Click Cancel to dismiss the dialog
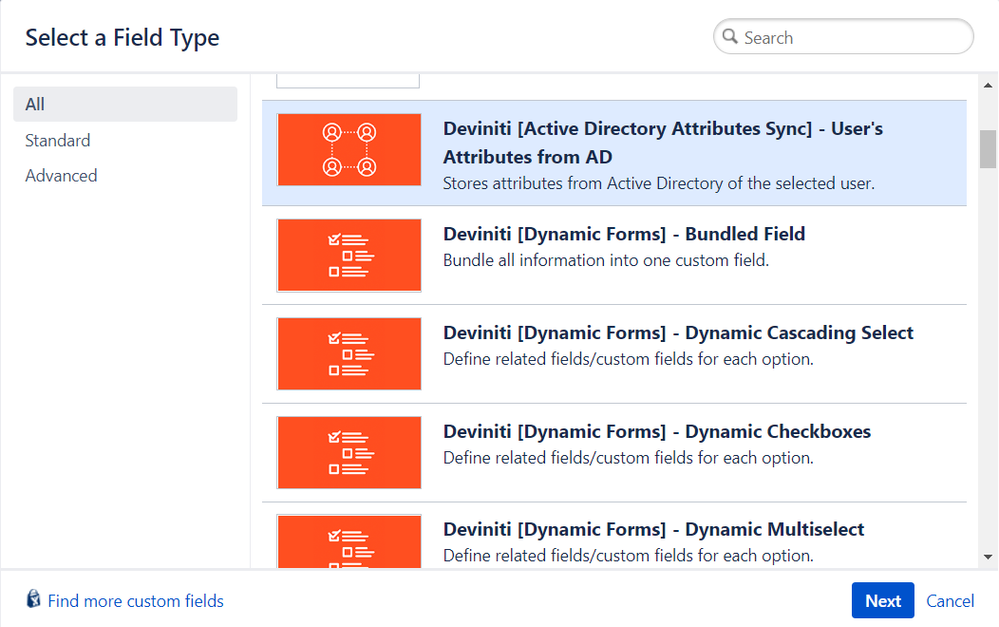This screenshot has width=999, height=627. tap(949, 600)
